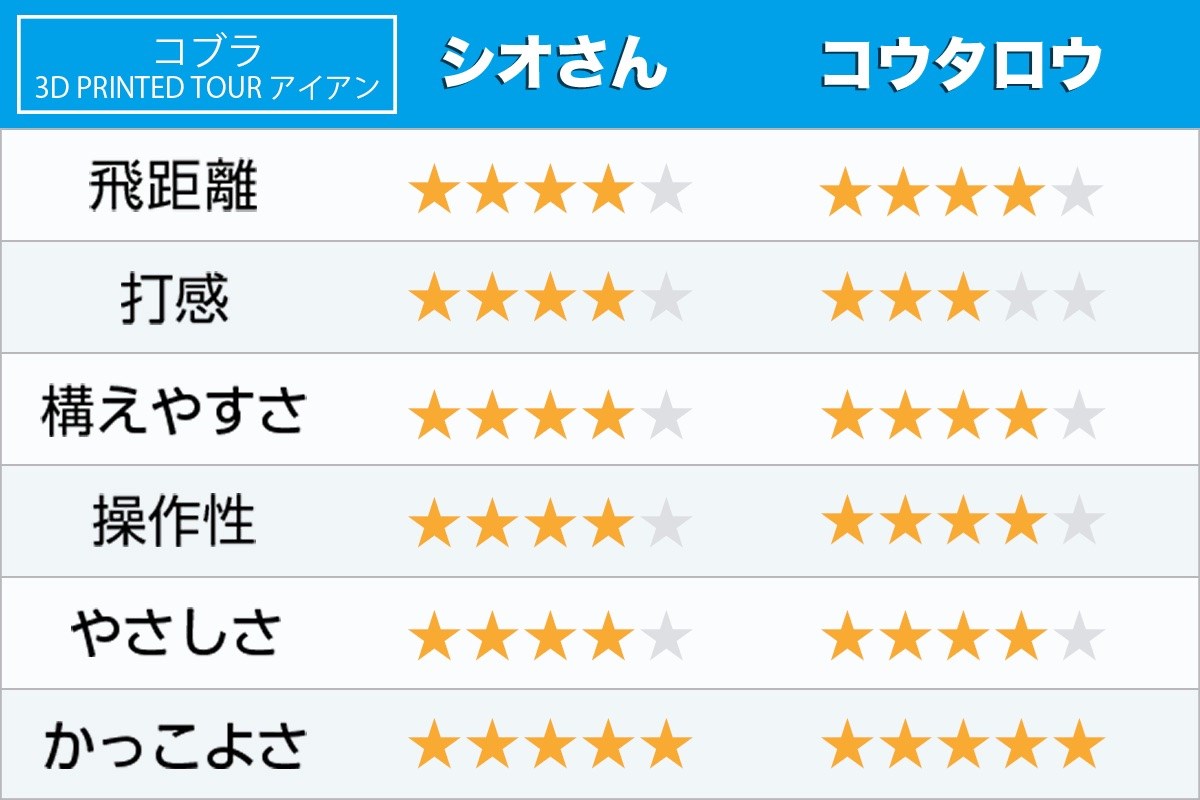
Task: Click the やさしさ row label
Action: coord(174,634)
